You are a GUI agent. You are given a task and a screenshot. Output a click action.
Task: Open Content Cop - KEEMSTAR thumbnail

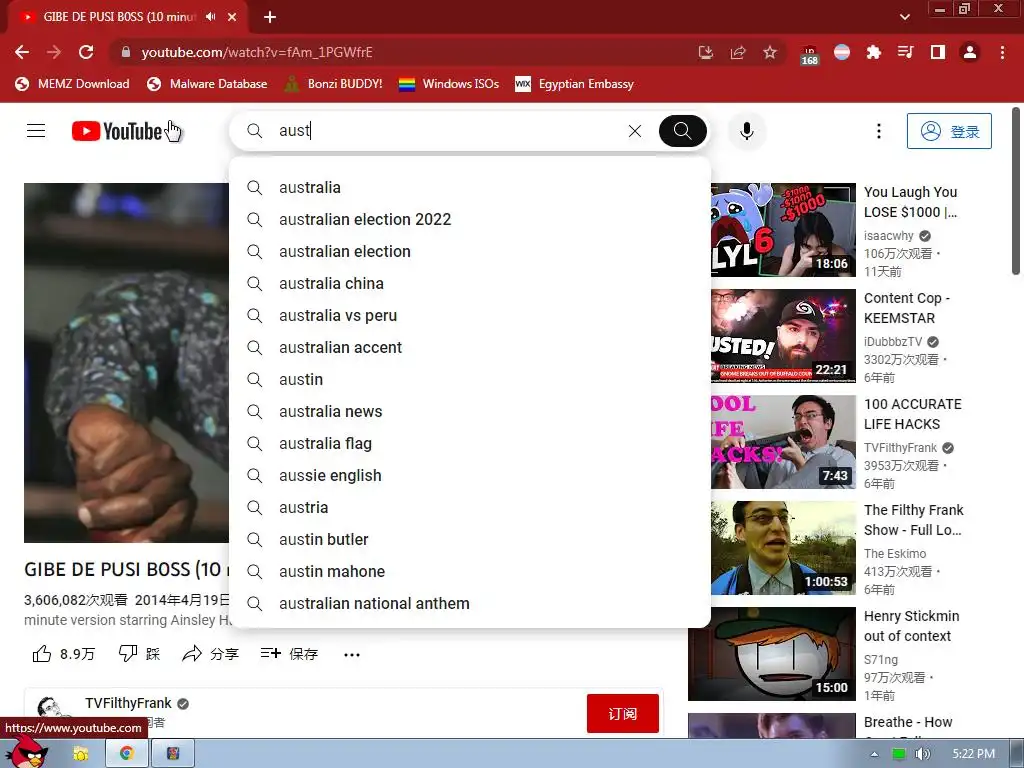point(783,336)
